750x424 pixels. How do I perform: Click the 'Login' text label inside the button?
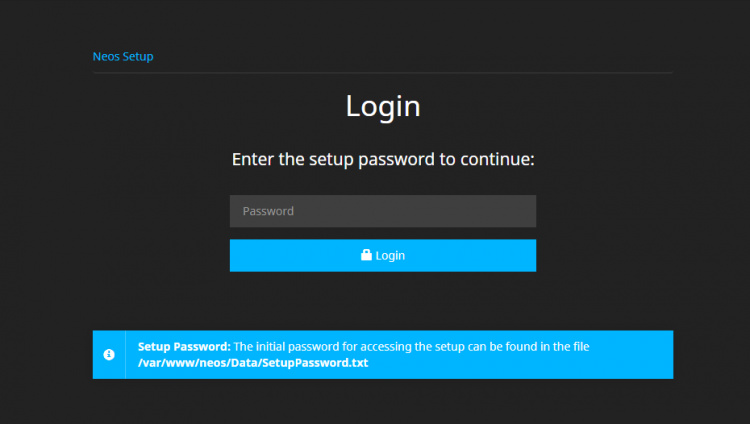390,255
